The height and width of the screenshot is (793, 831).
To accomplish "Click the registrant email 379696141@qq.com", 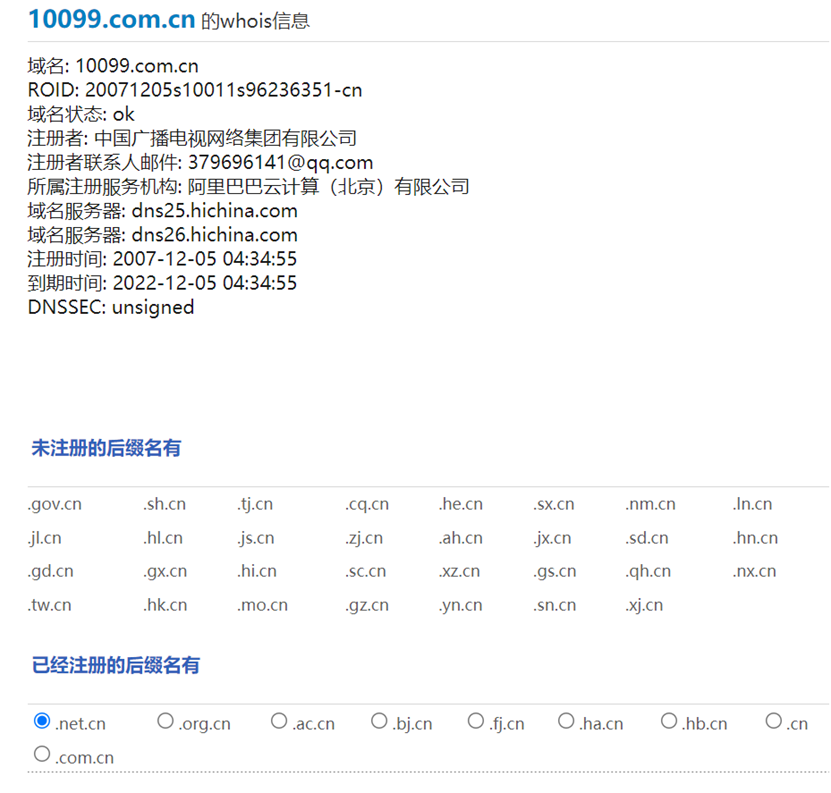I will click(280, 162).
